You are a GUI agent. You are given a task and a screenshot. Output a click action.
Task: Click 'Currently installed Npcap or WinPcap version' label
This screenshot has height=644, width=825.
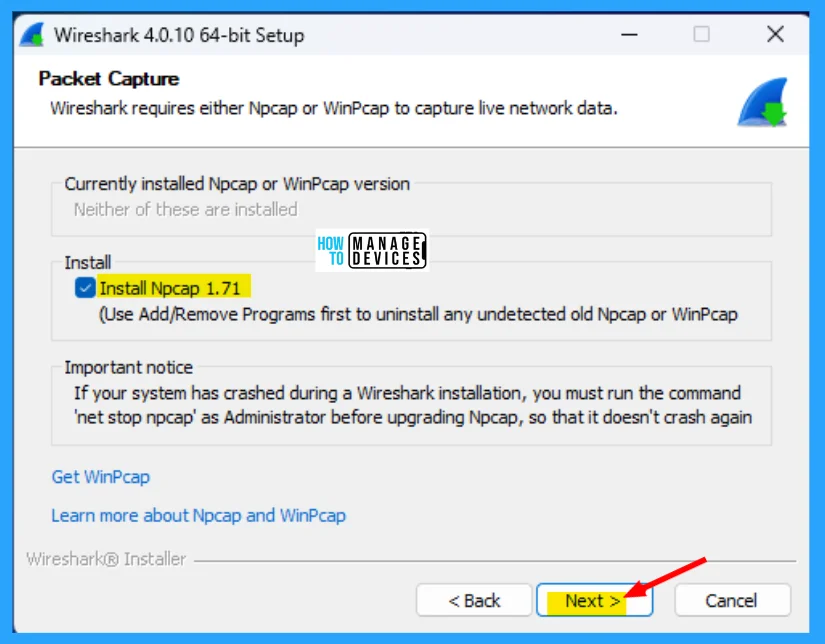(x=237, y=184)
